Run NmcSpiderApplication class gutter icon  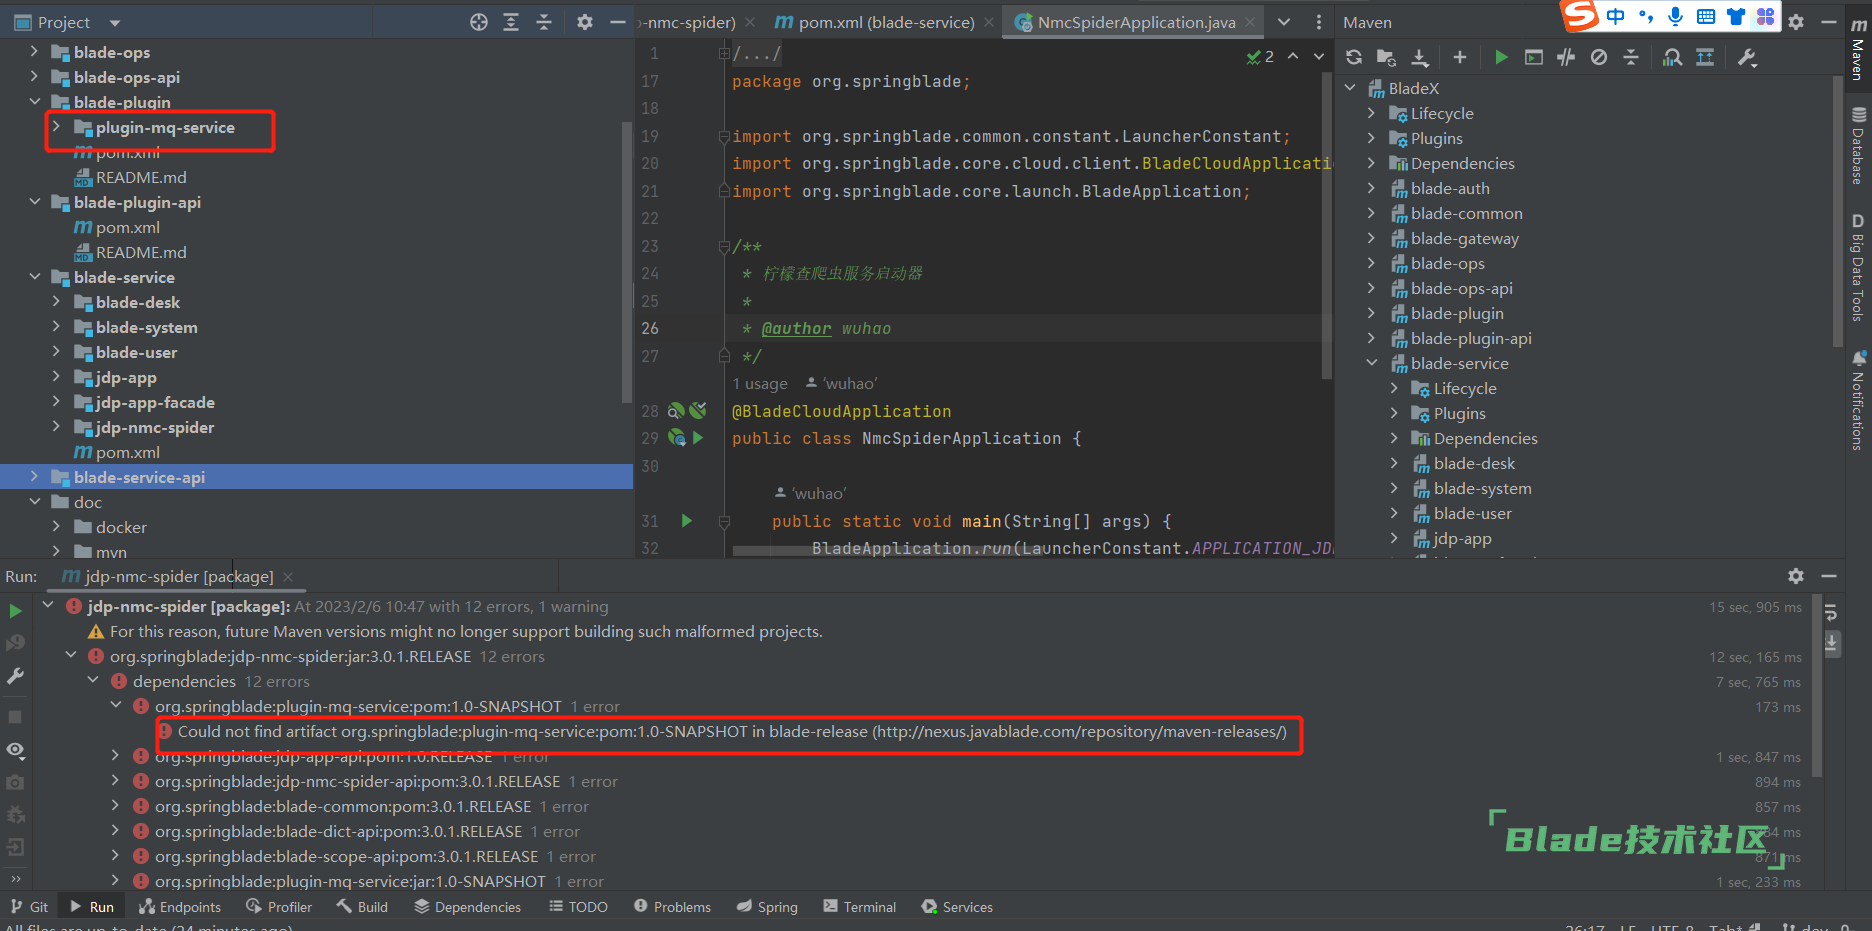(x=698, y=438)
